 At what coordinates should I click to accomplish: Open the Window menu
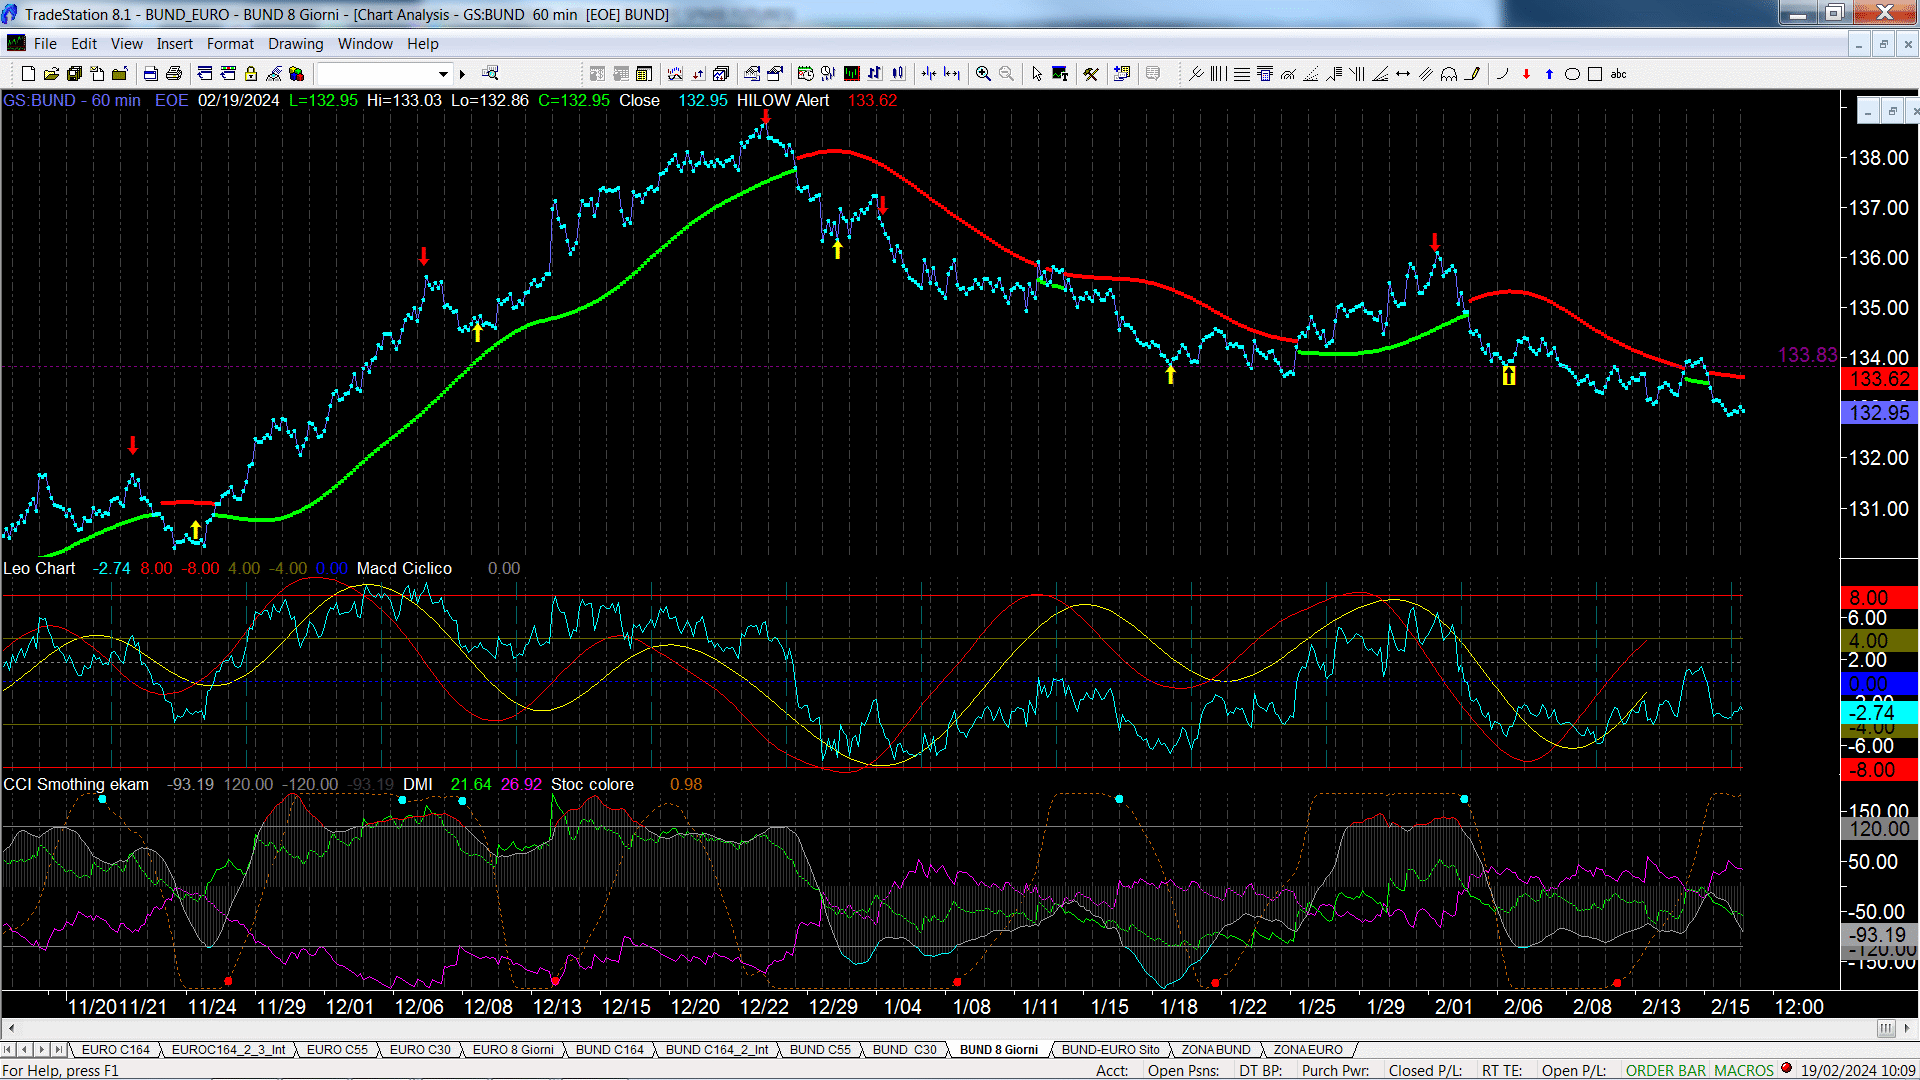tap(365, 44)
